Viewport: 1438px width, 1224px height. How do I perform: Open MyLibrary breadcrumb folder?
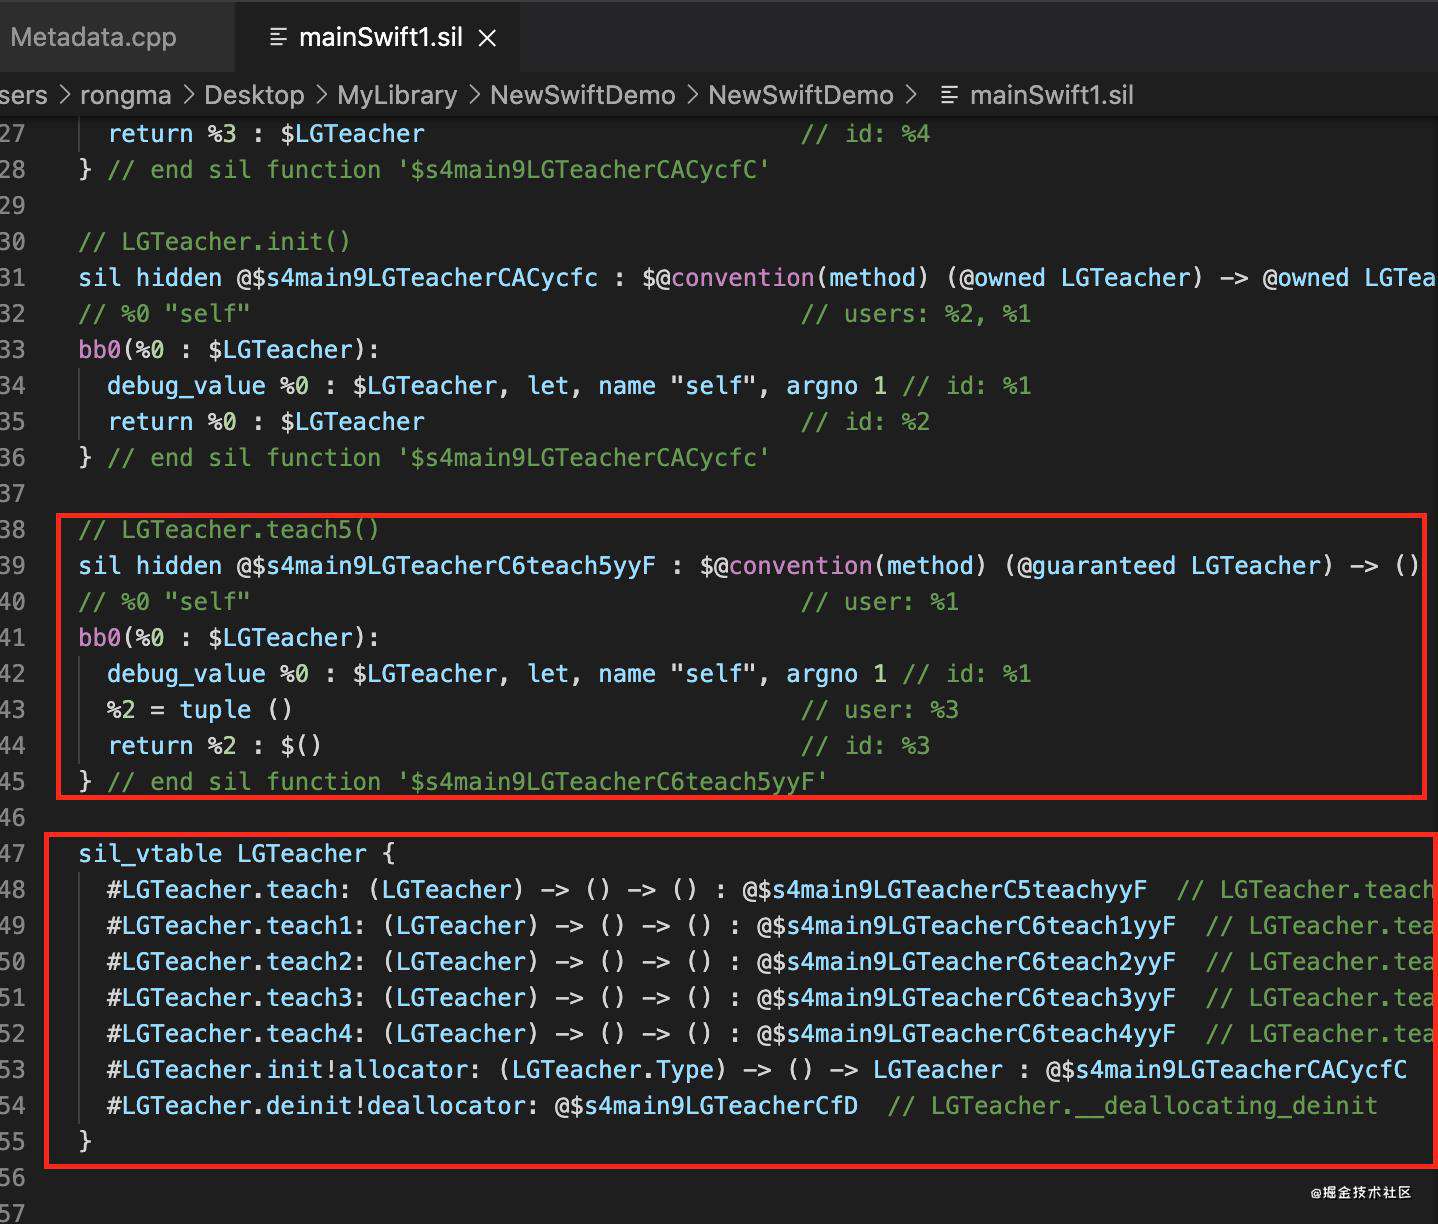click(397, 95)
